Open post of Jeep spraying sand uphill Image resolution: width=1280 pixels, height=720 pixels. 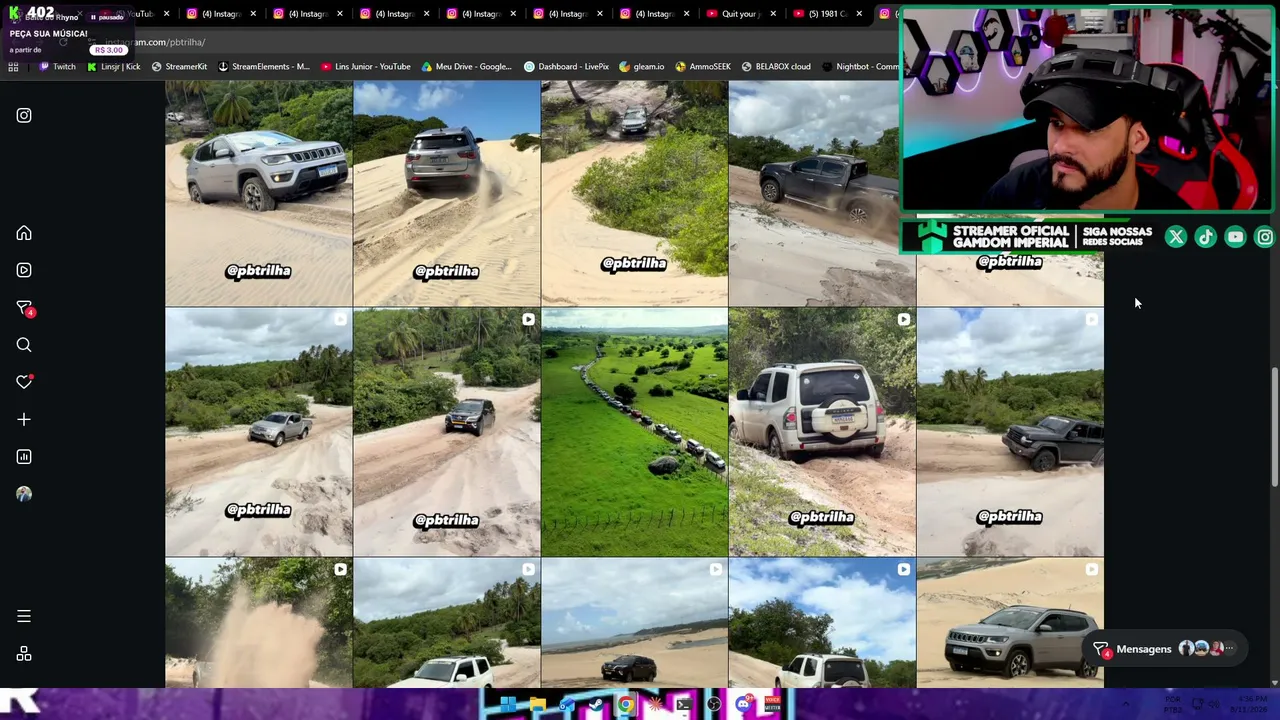(446, 194)
